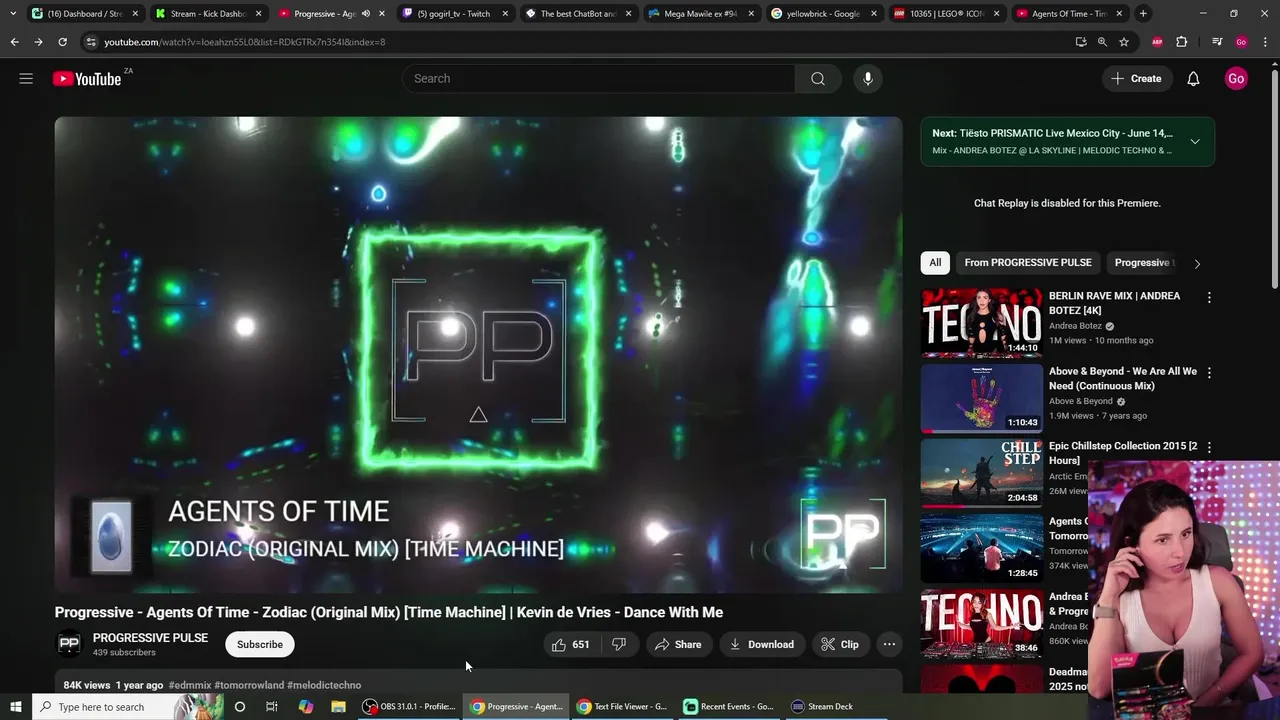Open the Windows Start menu
The height and width of the screenshot is (720, 1280).
point(15,707)
